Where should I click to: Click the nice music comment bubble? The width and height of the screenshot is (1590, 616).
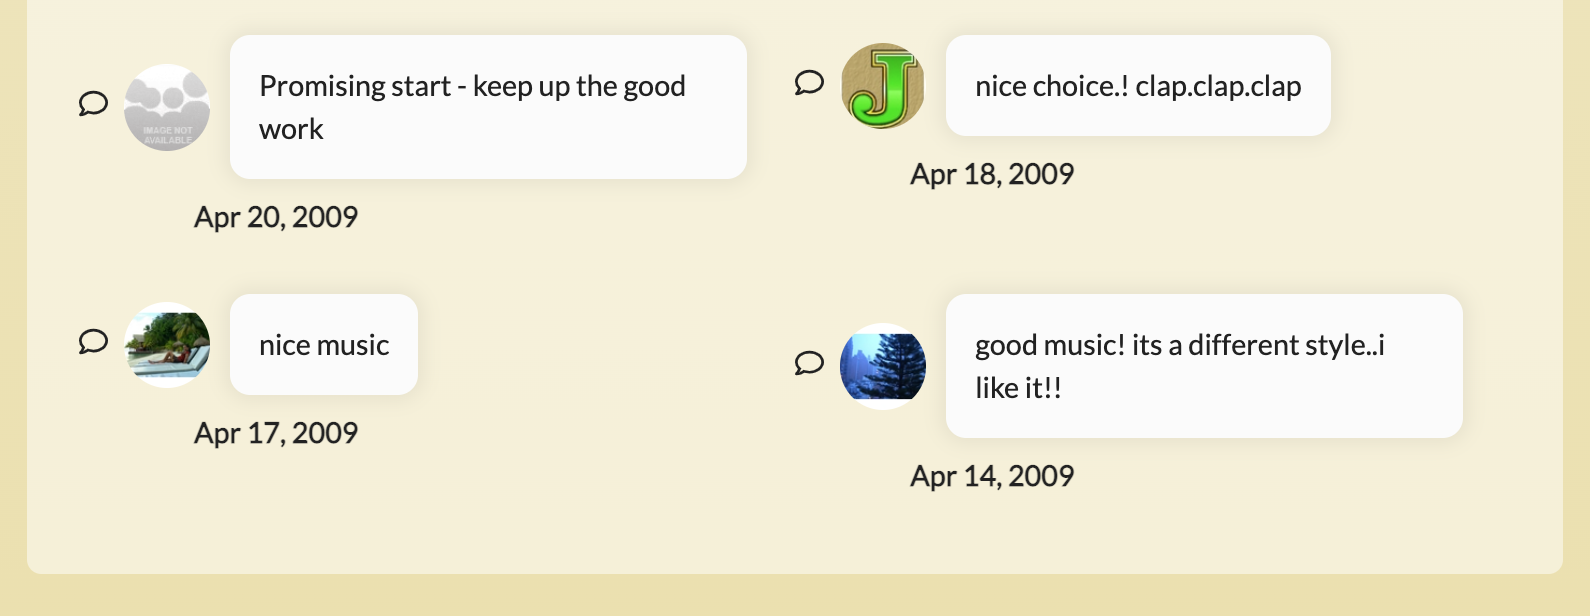point(323,344)
